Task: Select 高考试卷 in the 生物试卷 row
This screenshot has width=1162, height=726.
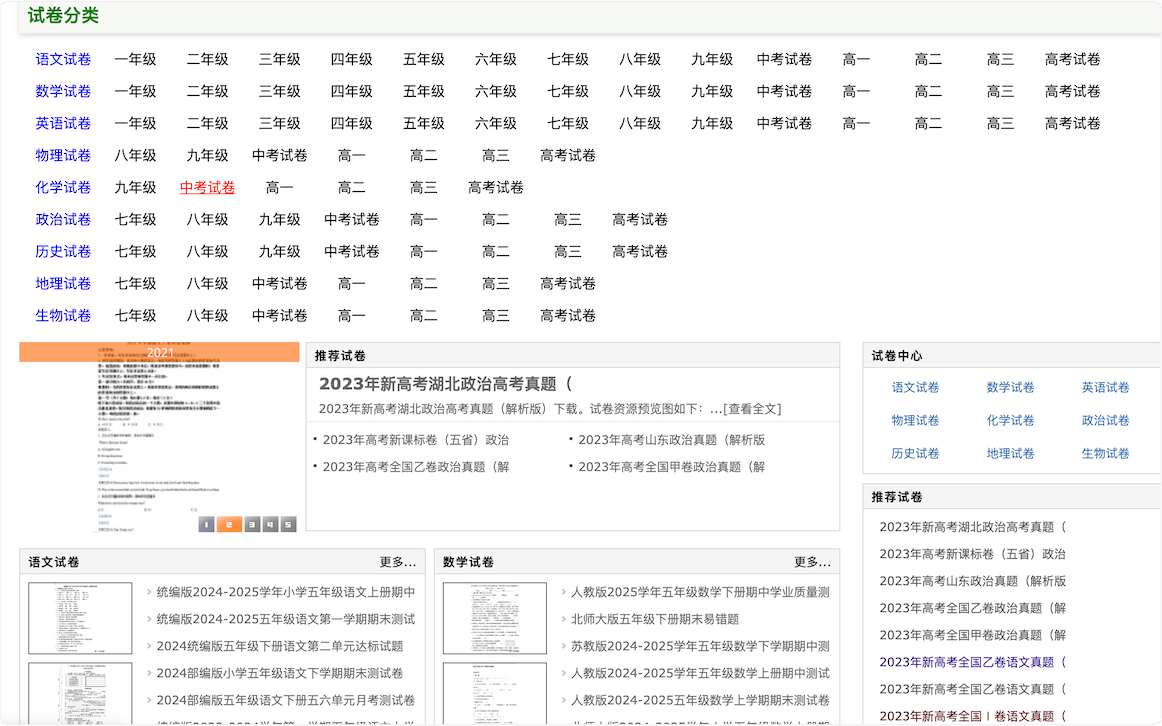Action: (x=568, y=316)
